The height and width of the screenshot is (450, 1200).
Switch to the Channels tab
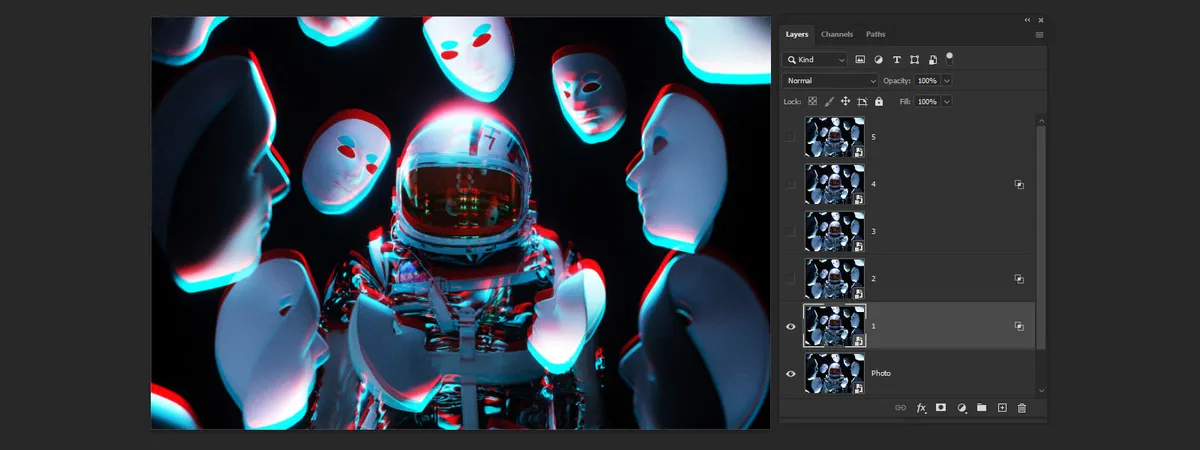837,35
